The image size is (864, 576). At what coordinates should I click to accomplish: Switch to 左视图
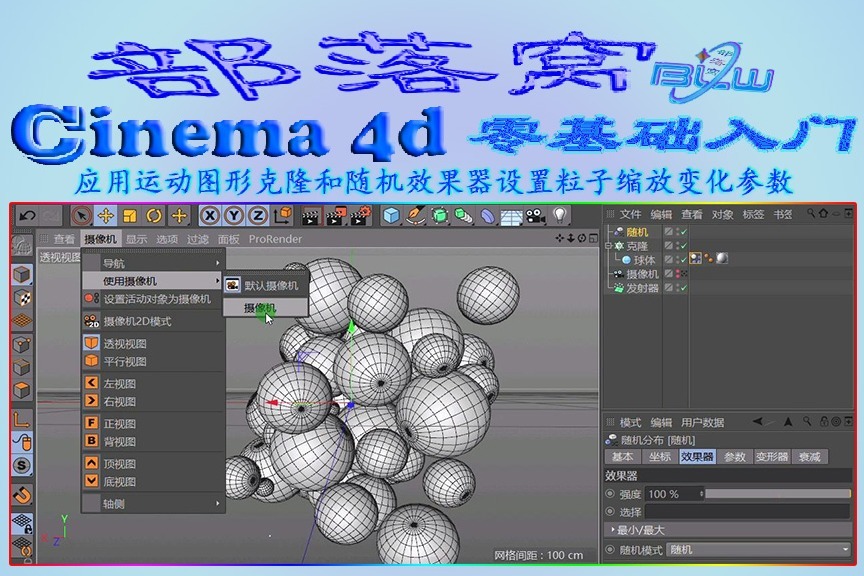(154, 383)
